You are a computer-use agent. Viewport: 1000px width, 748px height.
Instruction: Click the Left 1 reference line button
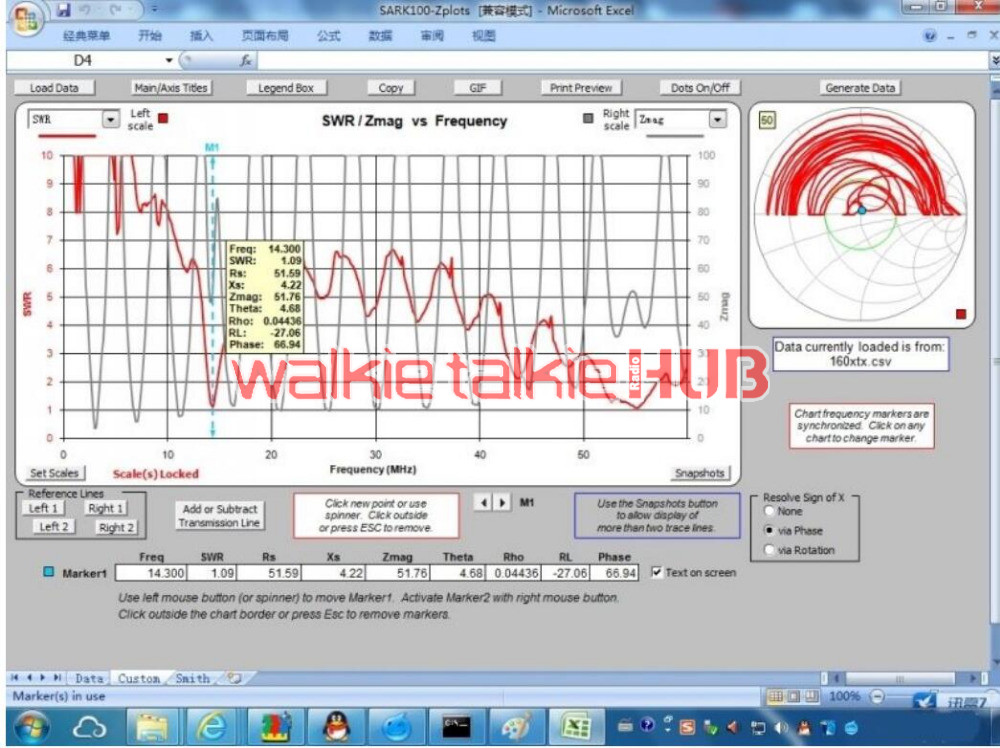pos(43,508)
